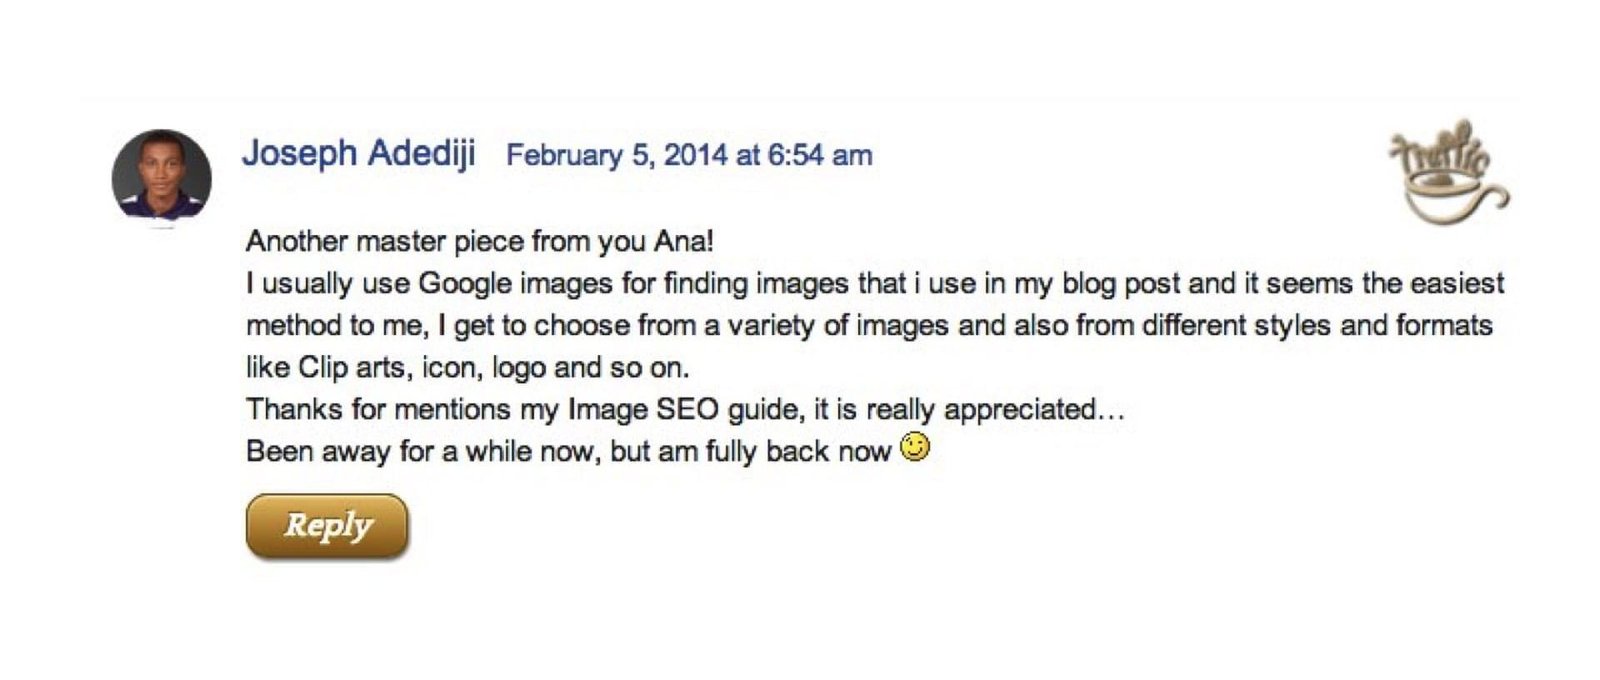1600x680 pixels.
Task: Click the winking smiley emoji
Action: coord(915,447)
